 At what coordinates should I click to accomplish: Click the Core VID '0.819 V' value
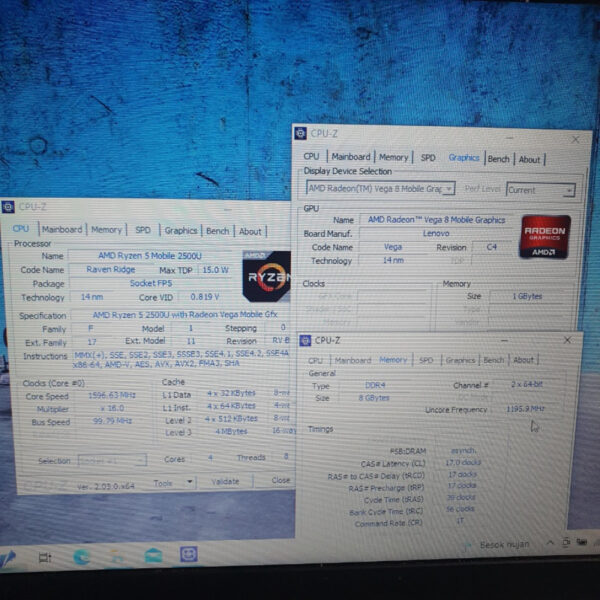tap(205, 297)
